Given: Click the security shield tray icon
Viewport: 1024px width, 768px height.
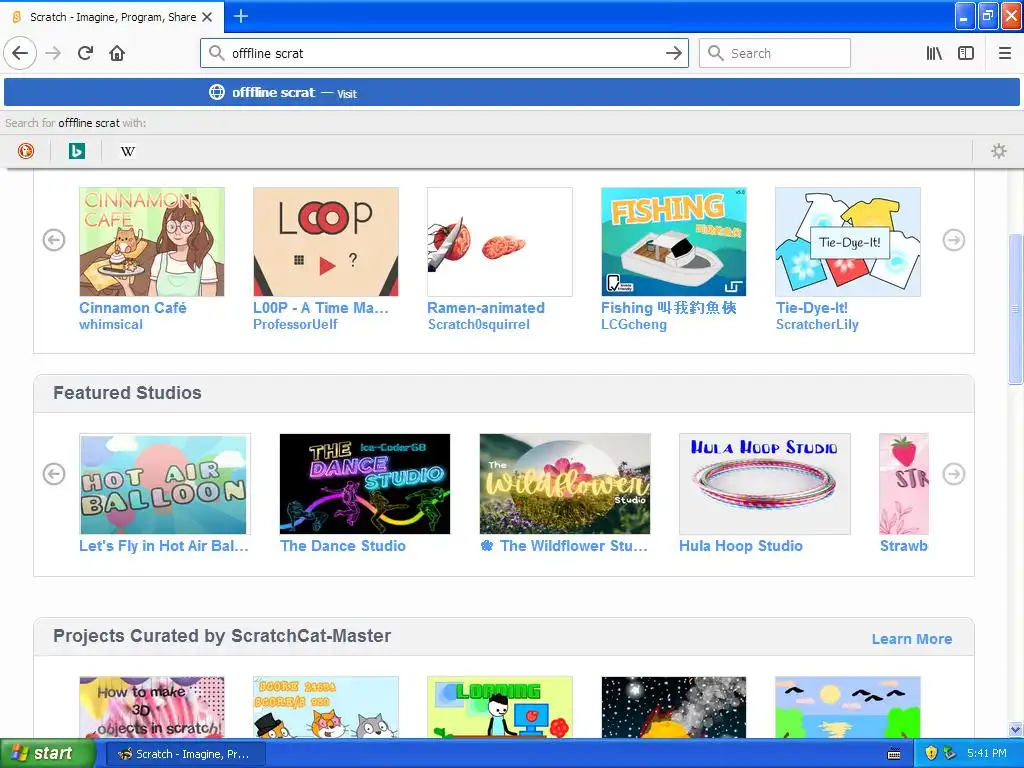Looking at the screenshot, I should 931,754.
